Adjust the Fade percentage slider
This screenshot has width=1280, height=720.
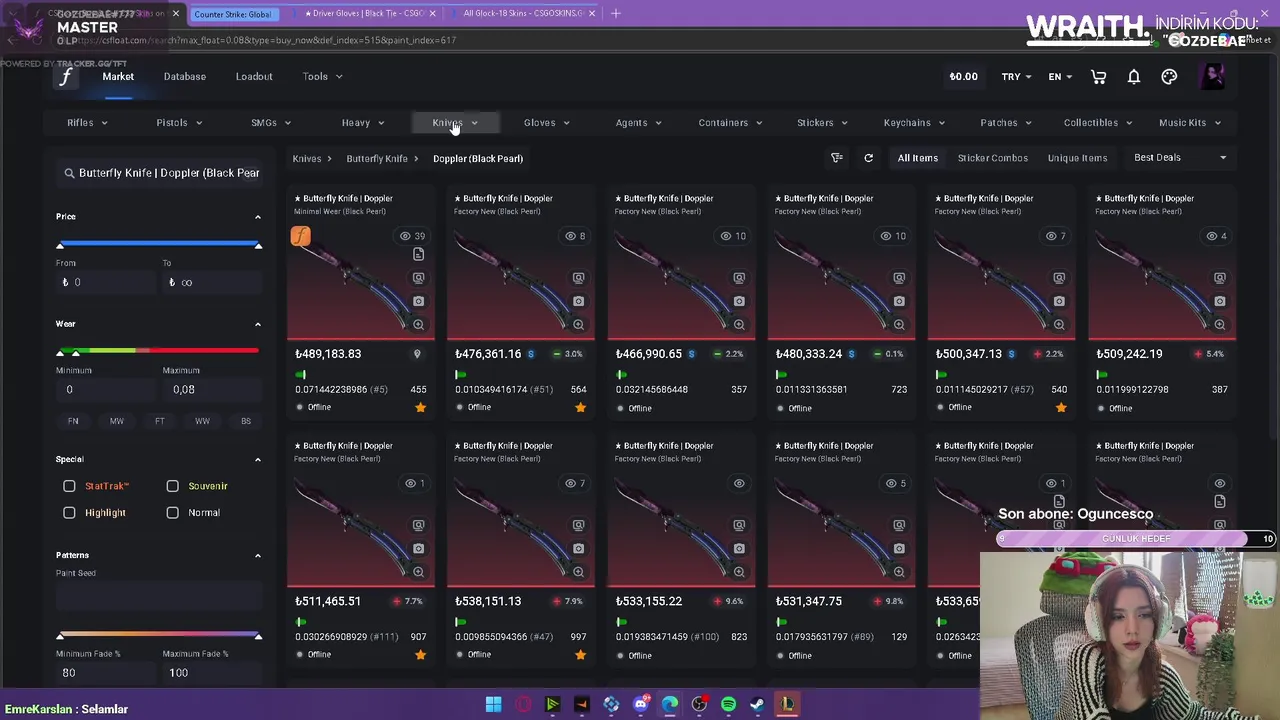tap(159, 635)
